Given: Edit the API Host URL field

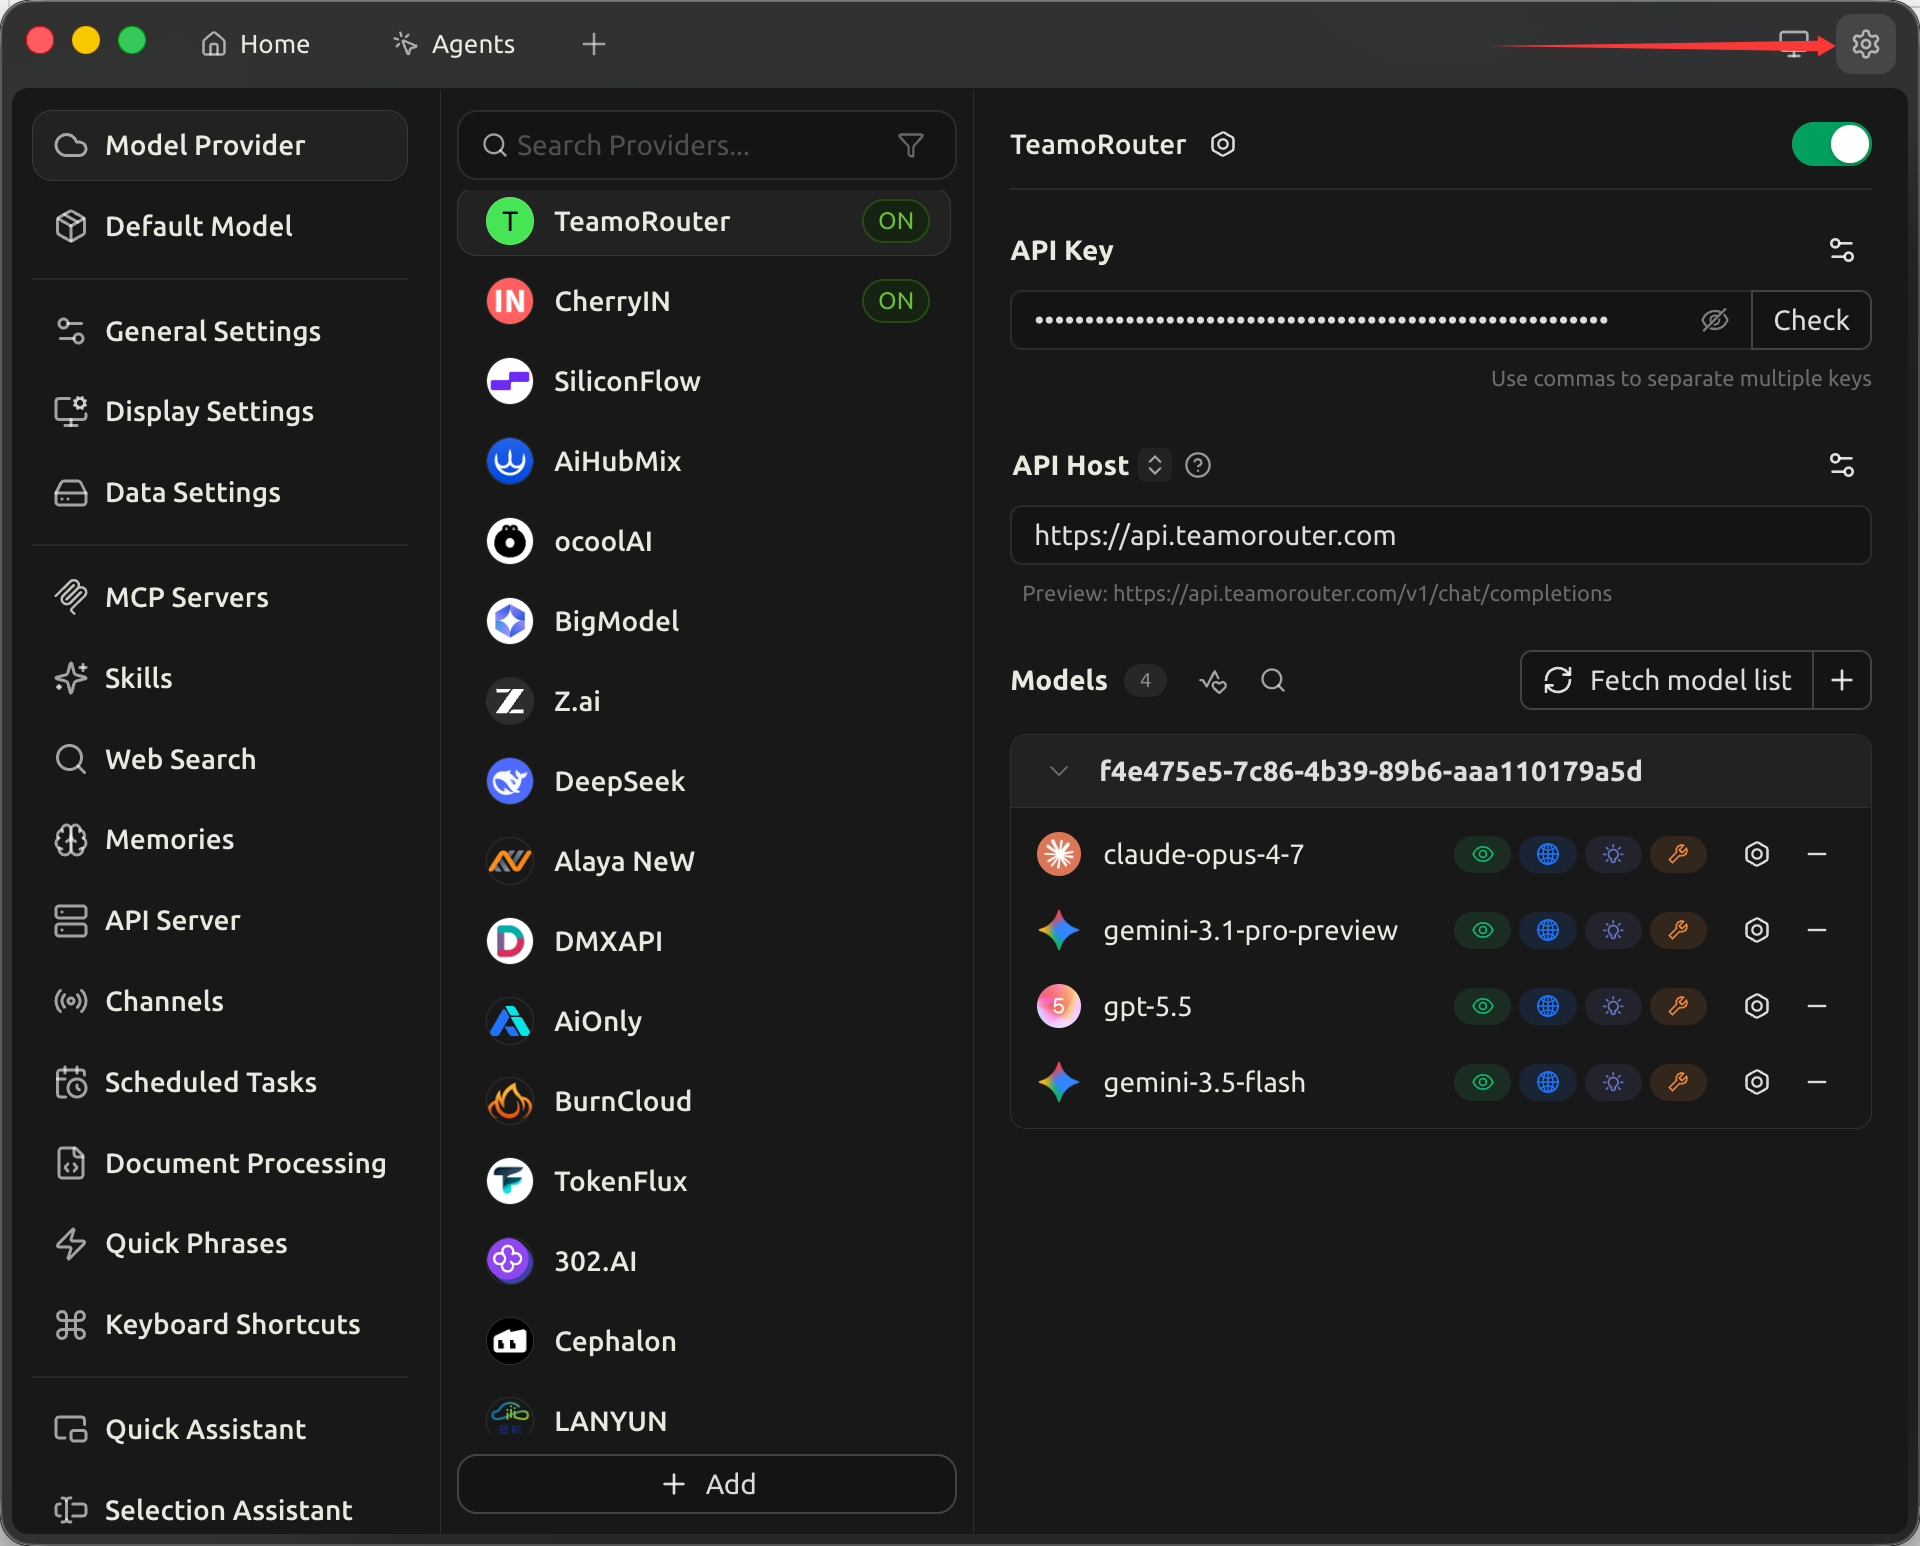Looking at the screenshot, I should click(x=1441, y=535).
